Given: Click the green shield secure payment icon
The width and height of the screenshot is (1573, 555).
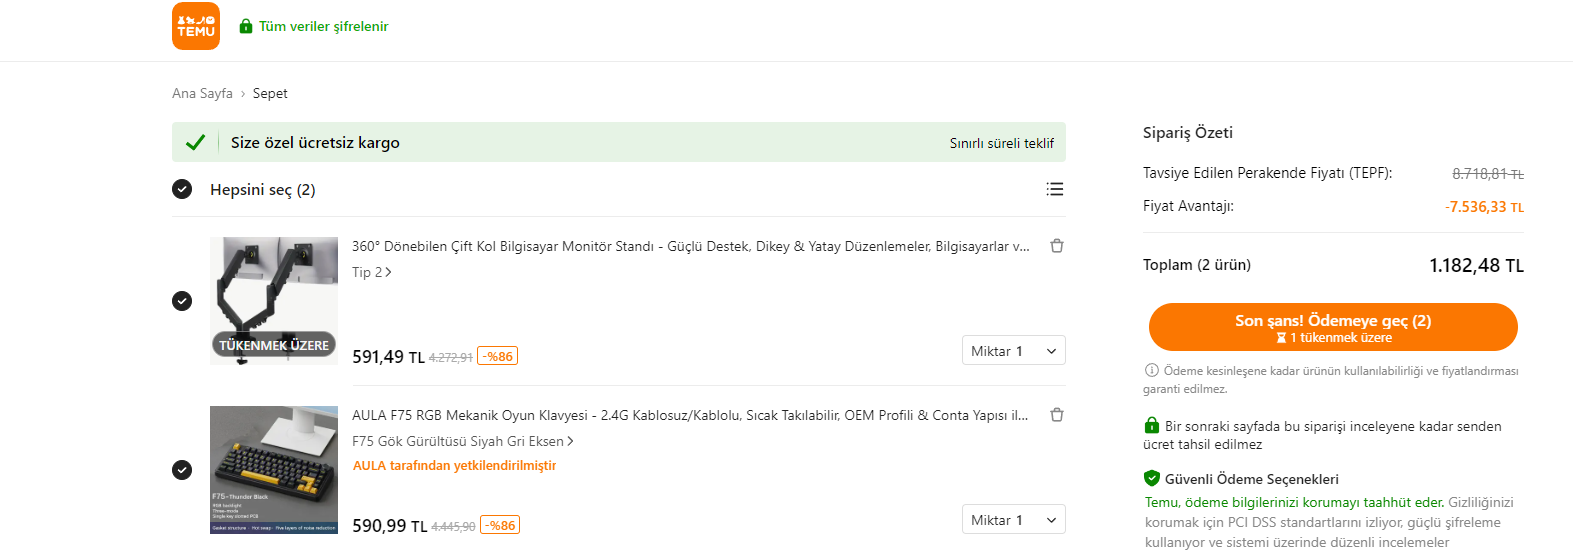Looking at the screenshot, I should (1152, 478).
